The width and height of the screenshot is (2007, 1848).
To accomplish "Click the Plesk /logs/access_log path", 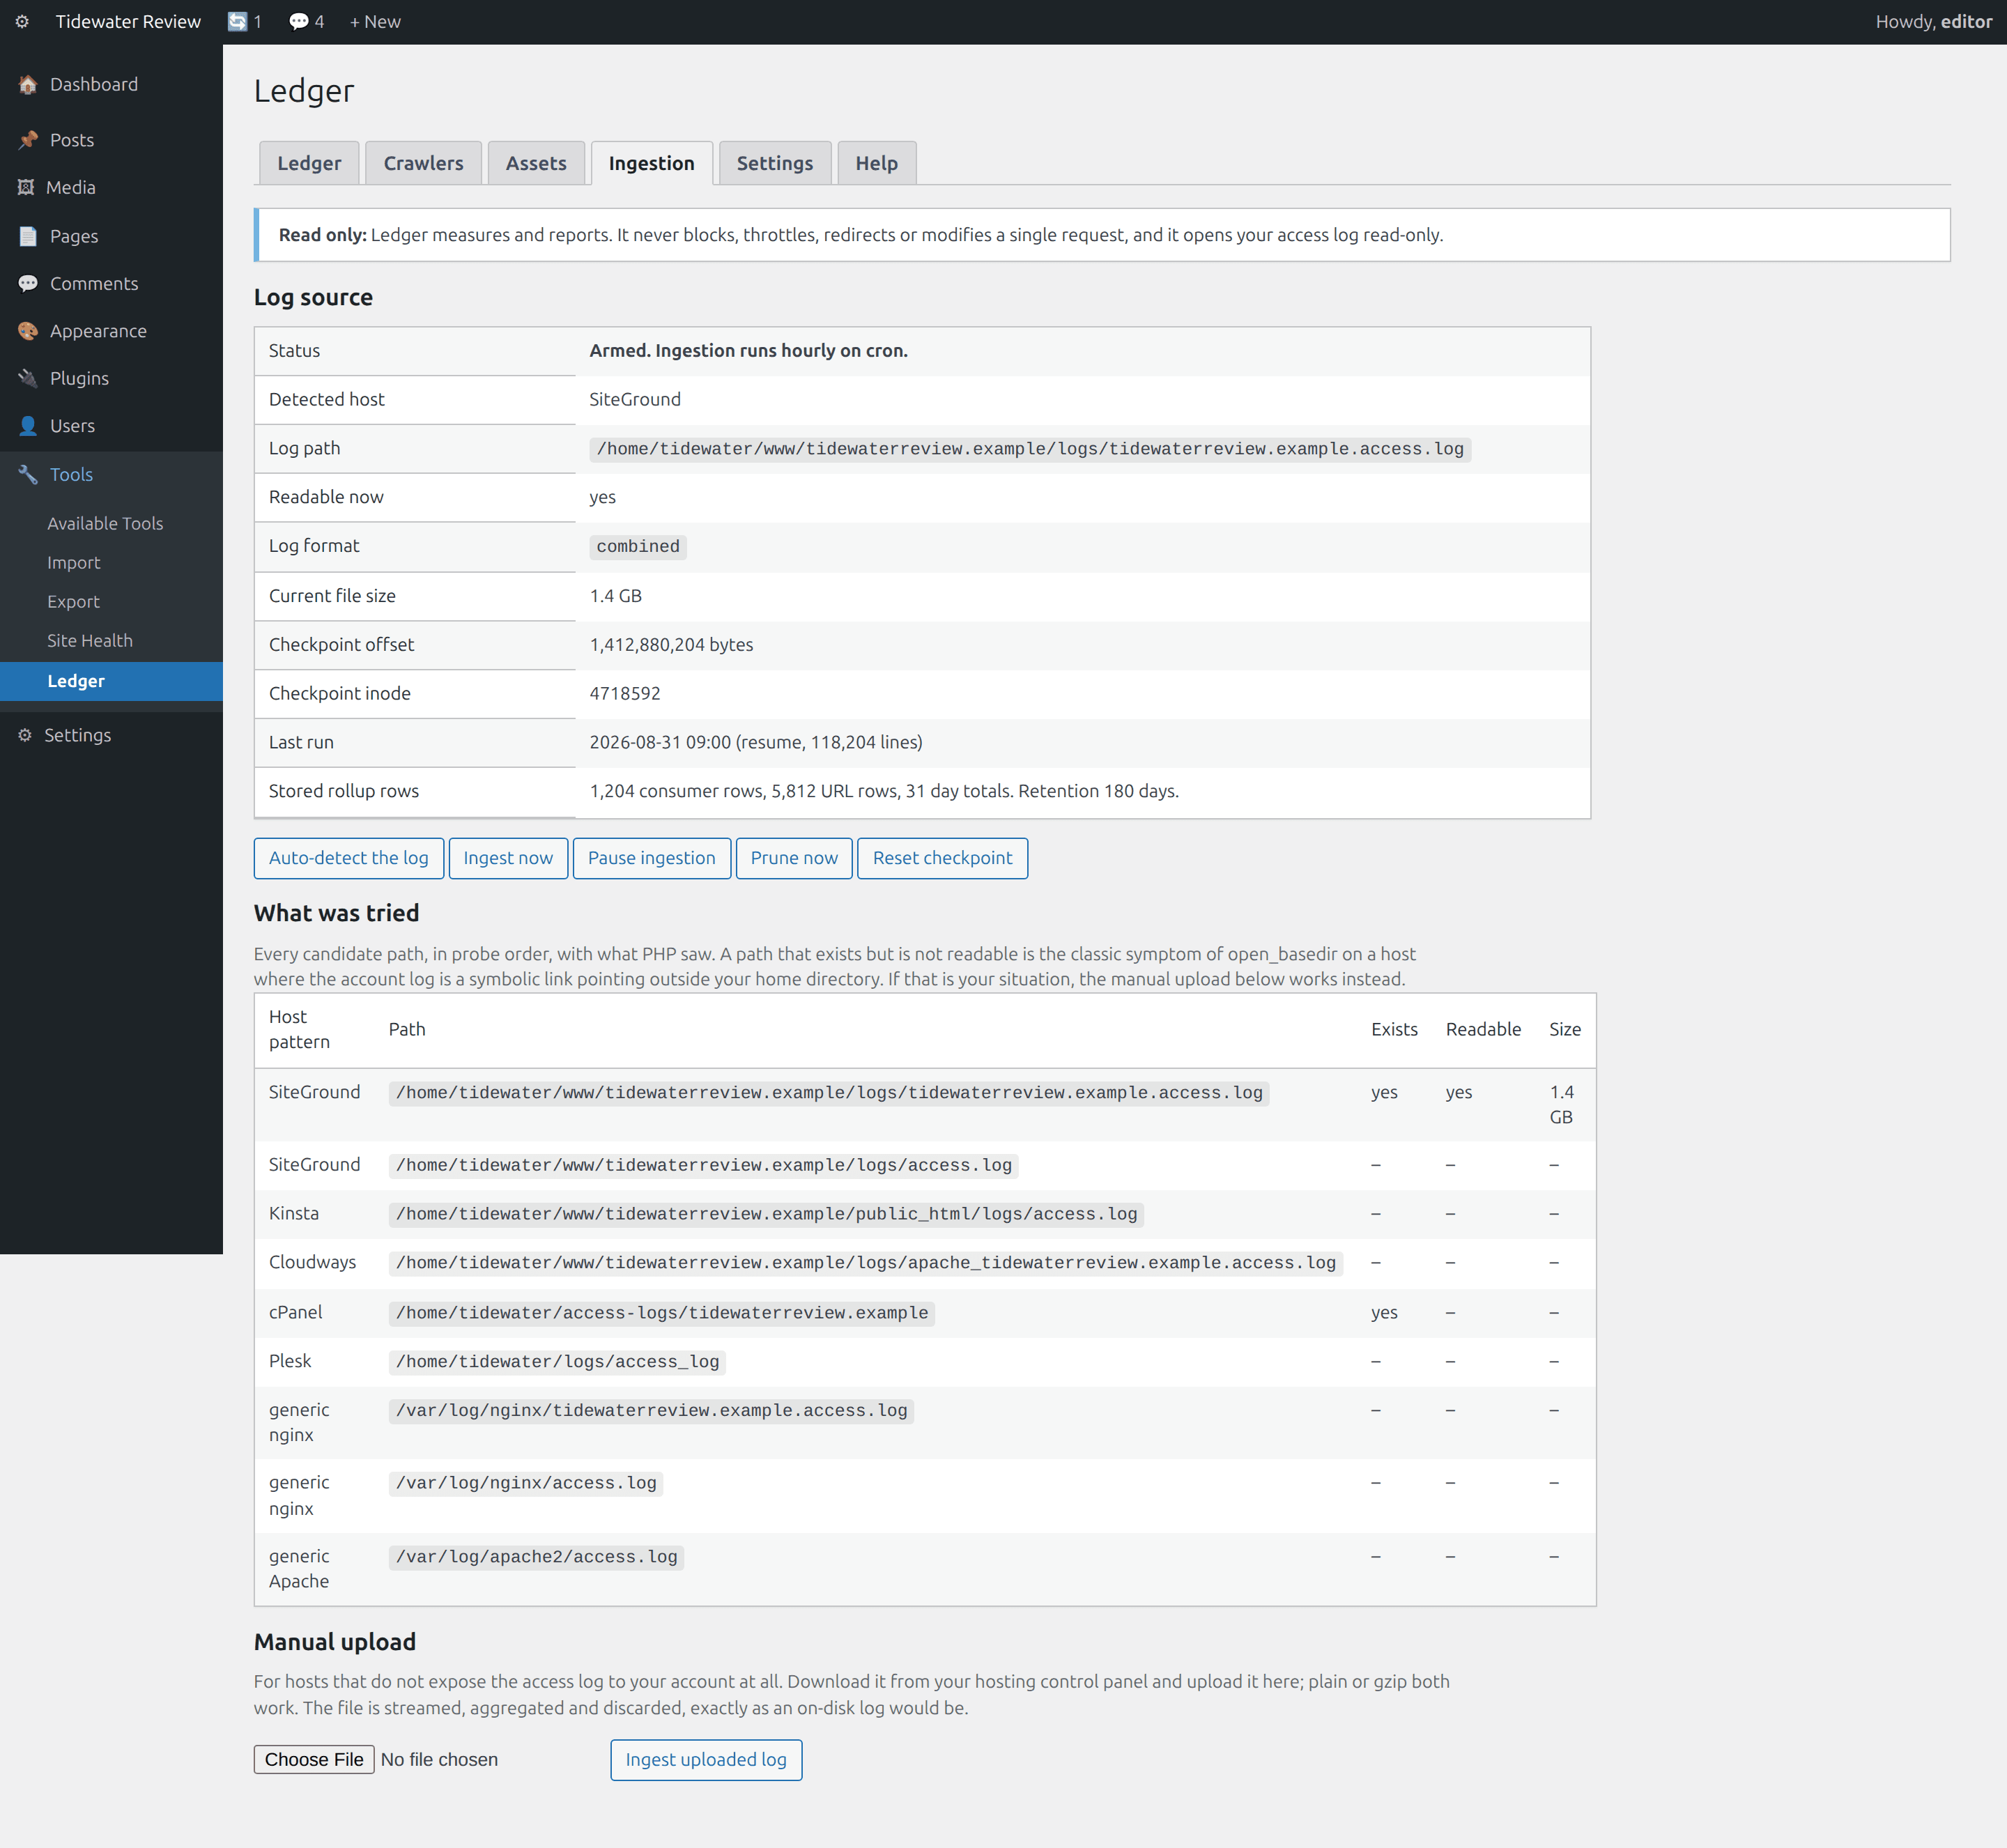I will coord(557,1362).
